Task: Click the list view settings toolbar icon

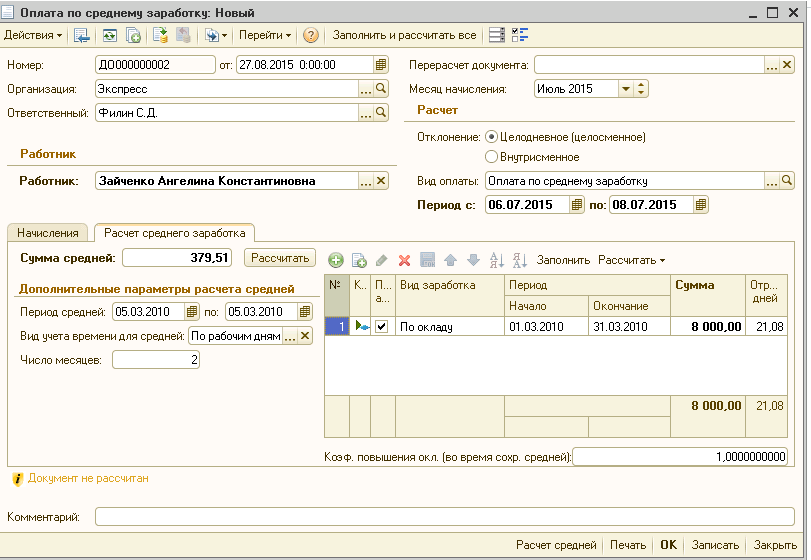Action: [x=497, y=35]
